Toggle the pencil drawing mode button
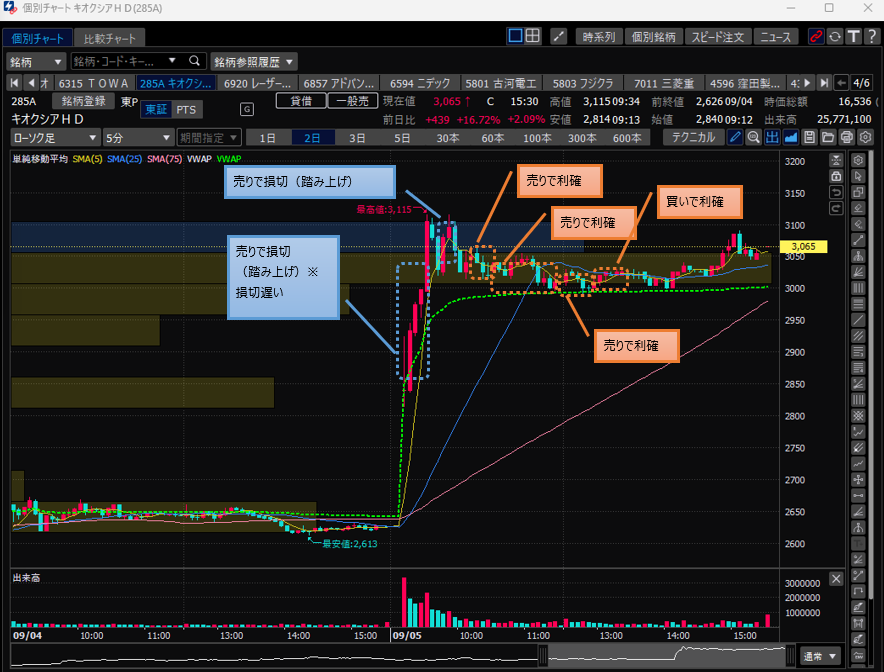Viewport: 884px width, 672px height. (x=735, y=137)
